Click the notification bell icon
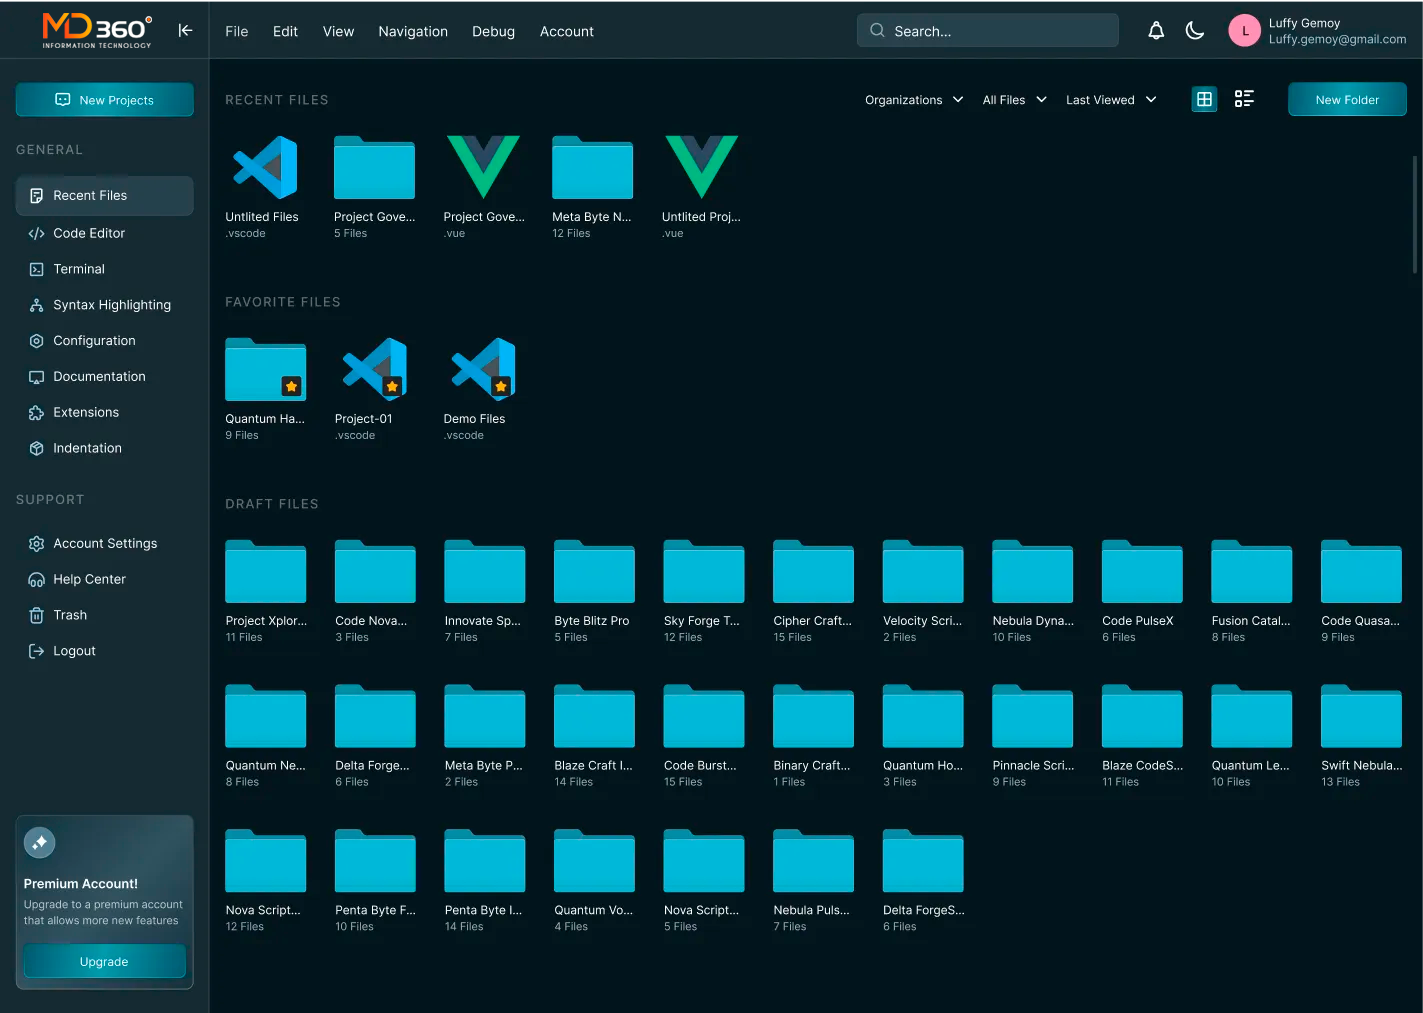The height and width of the screenshot is (1013, 1423). point(1156,31)
